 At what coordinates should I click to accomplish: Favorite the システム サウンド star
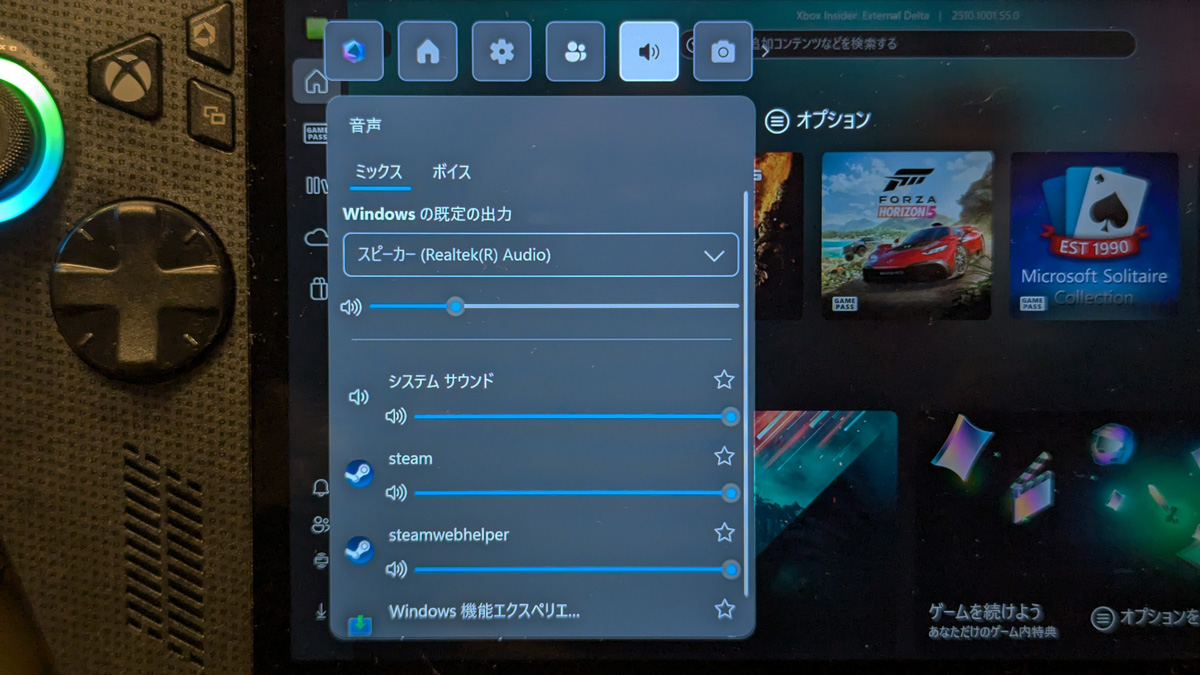pos(724,380)
